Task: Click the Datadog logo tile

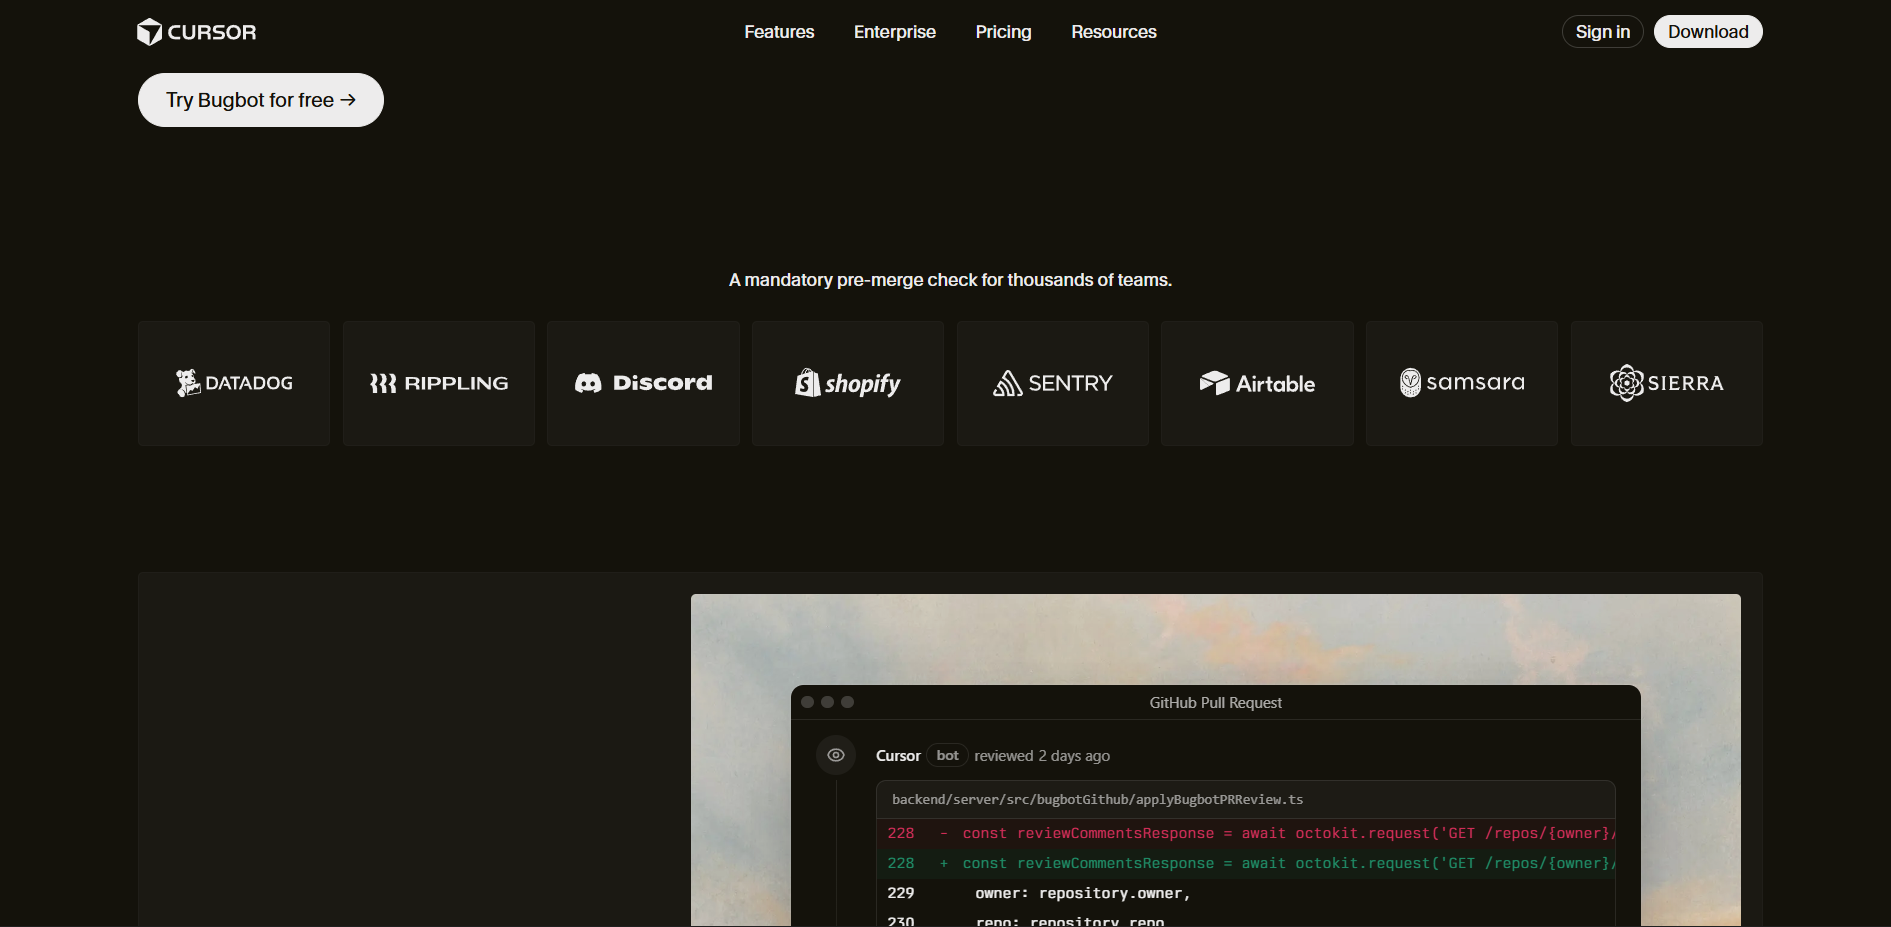Action: [x=234, y=383]
